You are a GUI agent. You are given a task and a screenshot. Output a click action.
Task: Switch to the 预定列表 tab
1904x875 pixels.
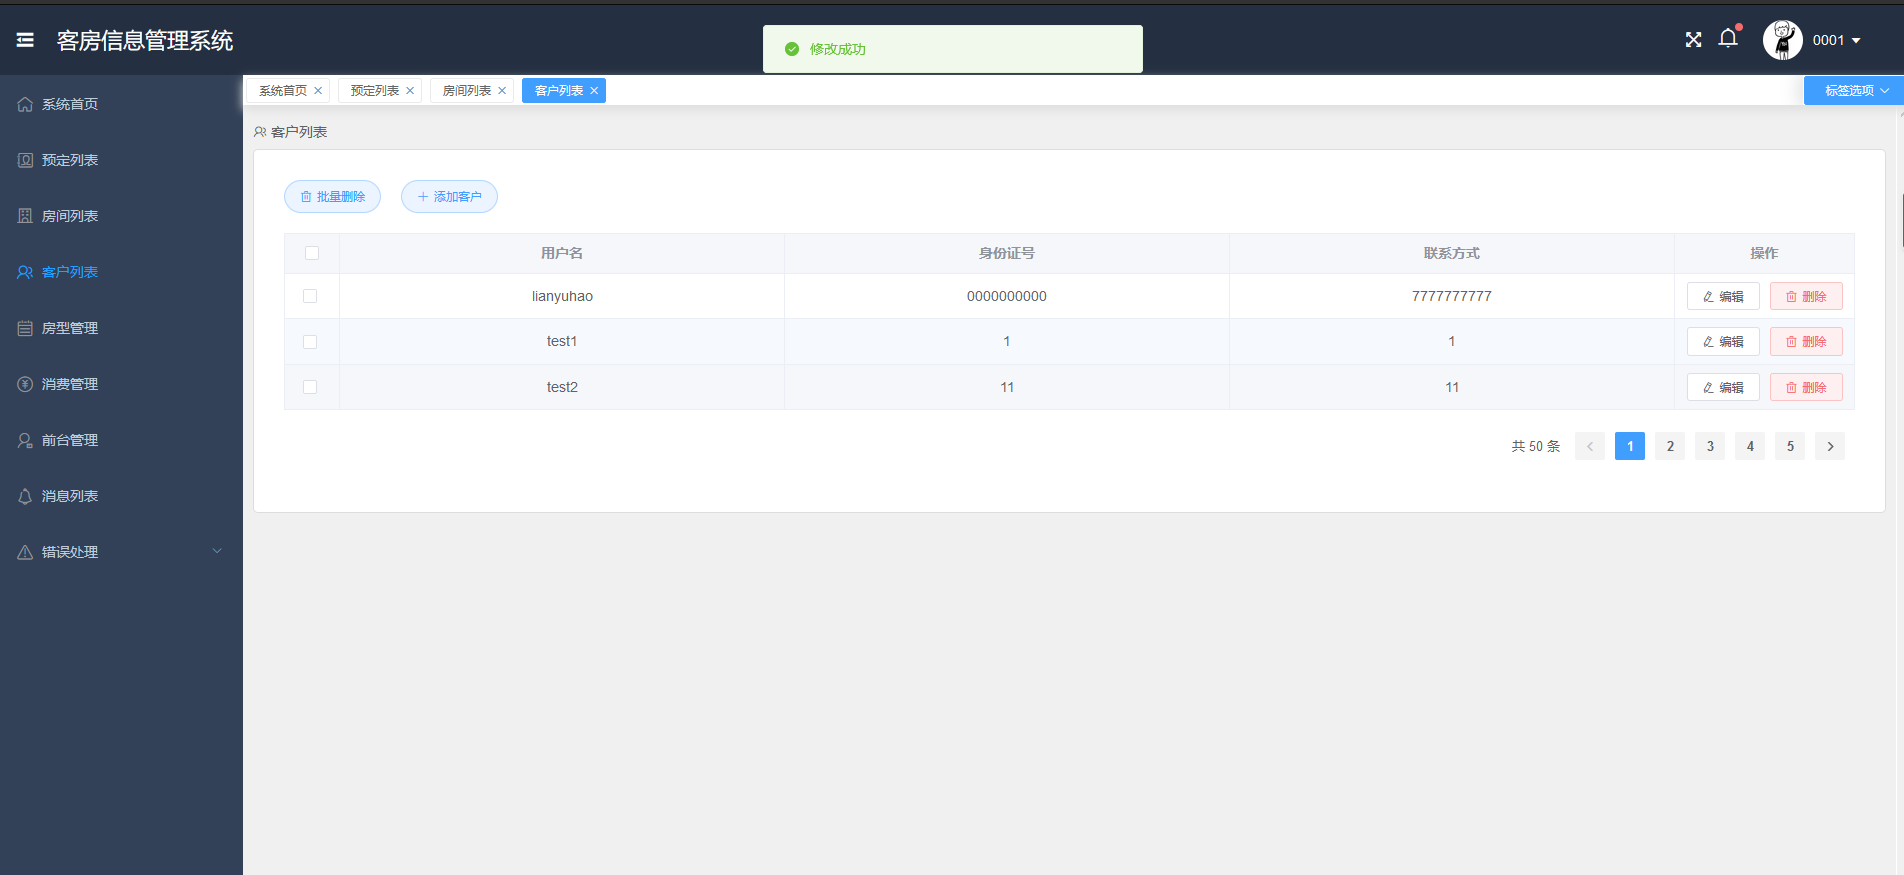click(375, 91)
